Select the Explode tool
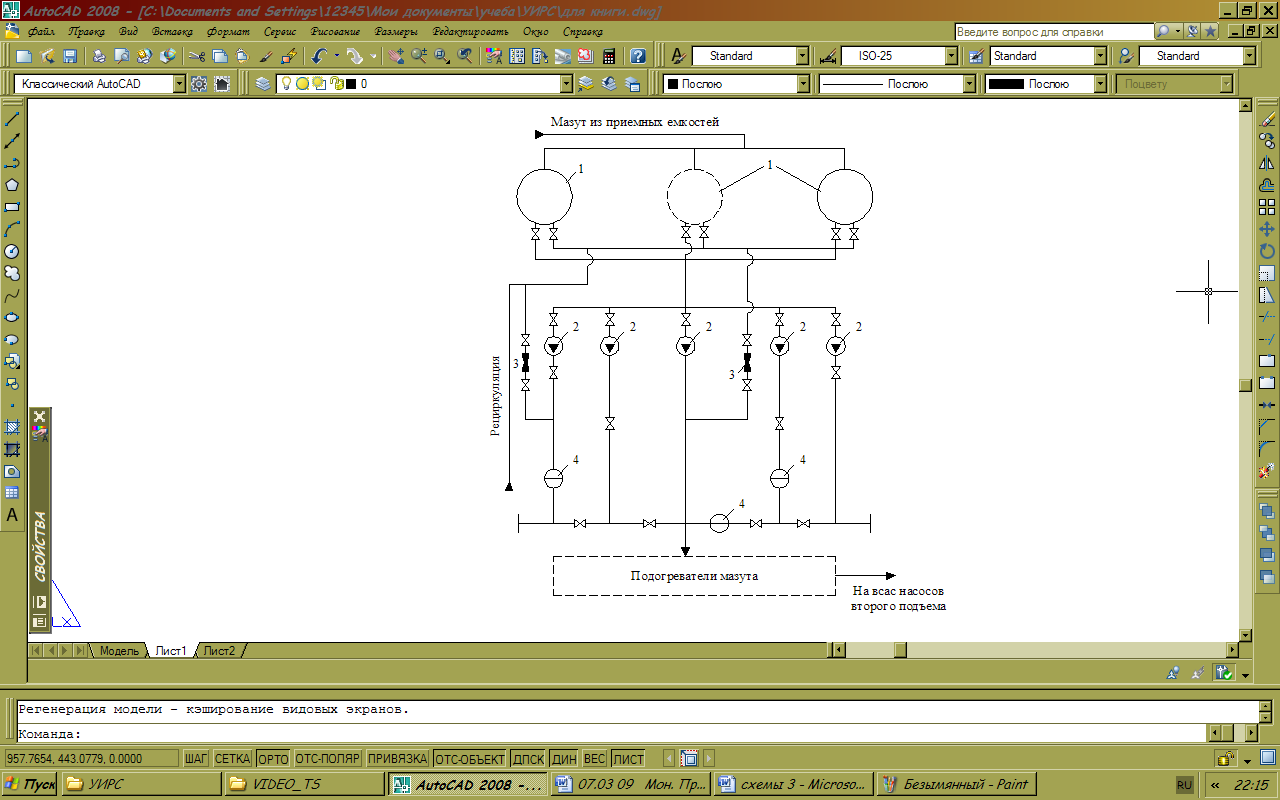 1267,469
